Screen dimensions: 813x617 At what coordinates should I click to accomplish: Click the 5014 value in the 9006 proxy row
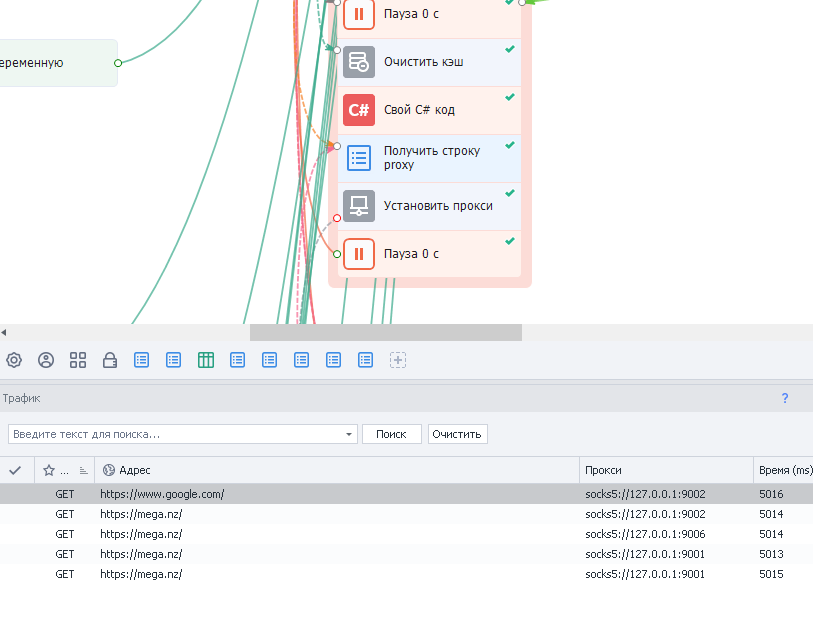[771, 534]
